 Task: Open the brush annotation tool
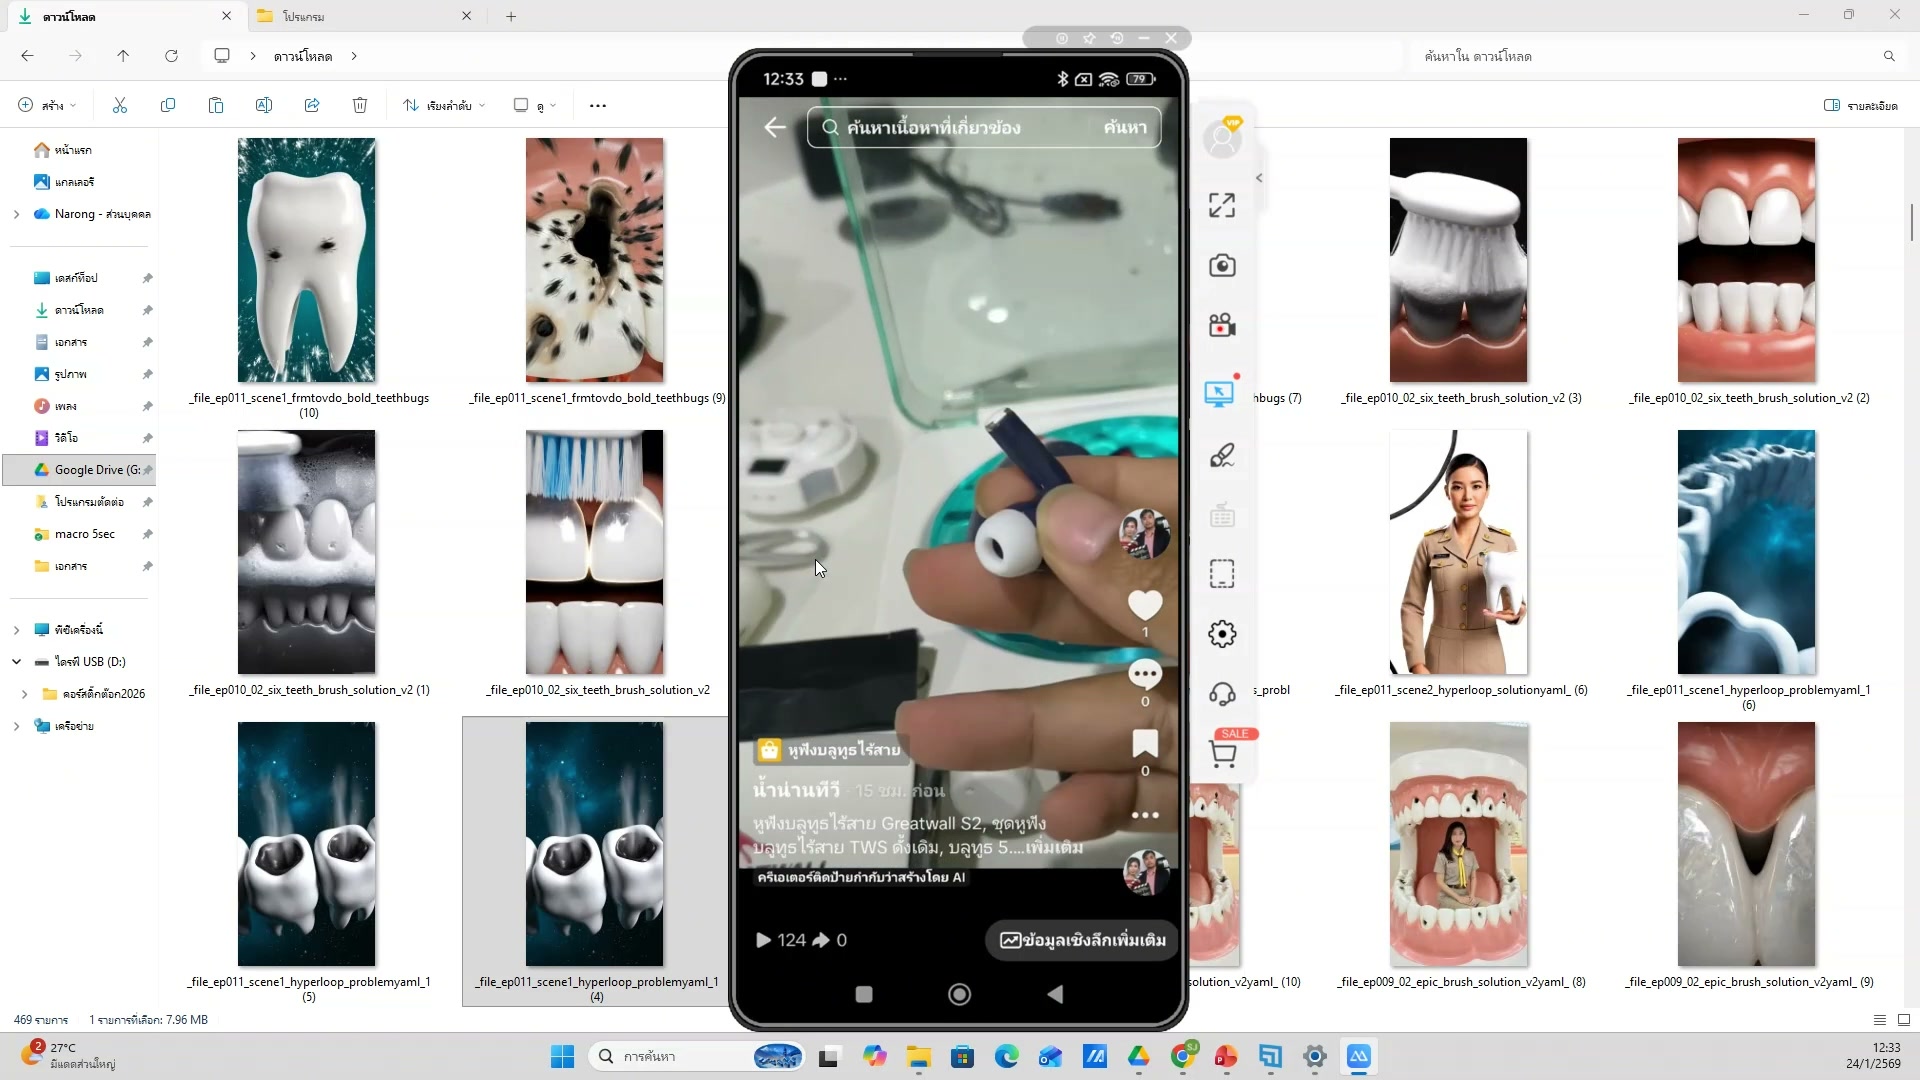tap(1221, 456)
